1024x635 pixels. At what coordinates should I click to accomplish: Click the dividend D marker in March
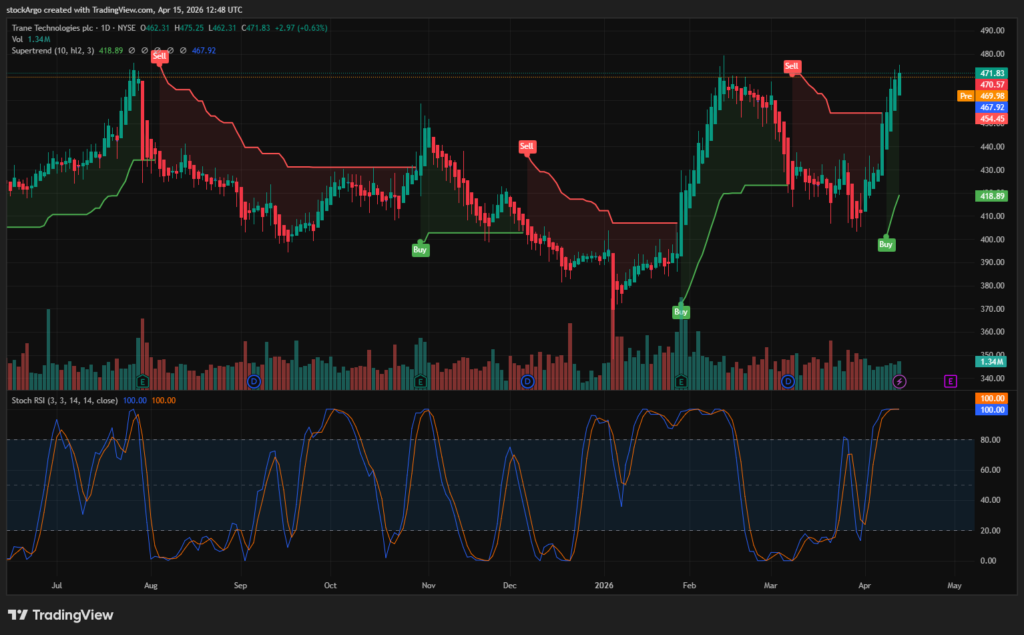tap(788, 381)
